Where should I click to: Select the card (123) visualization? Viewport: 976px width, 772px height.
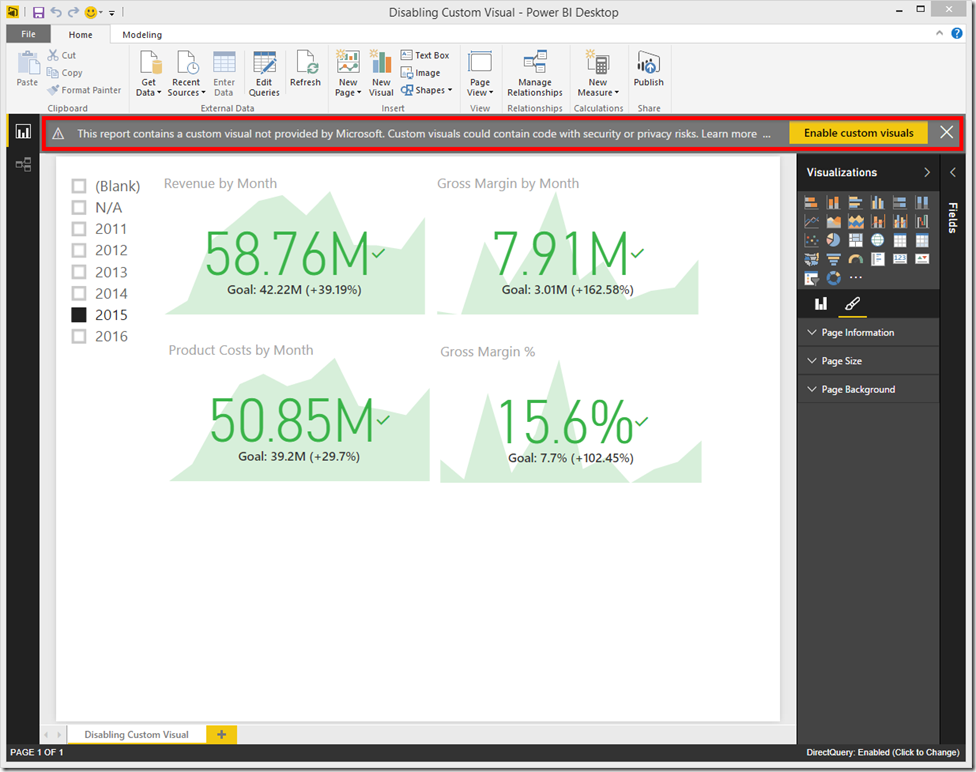pos(900,259)
